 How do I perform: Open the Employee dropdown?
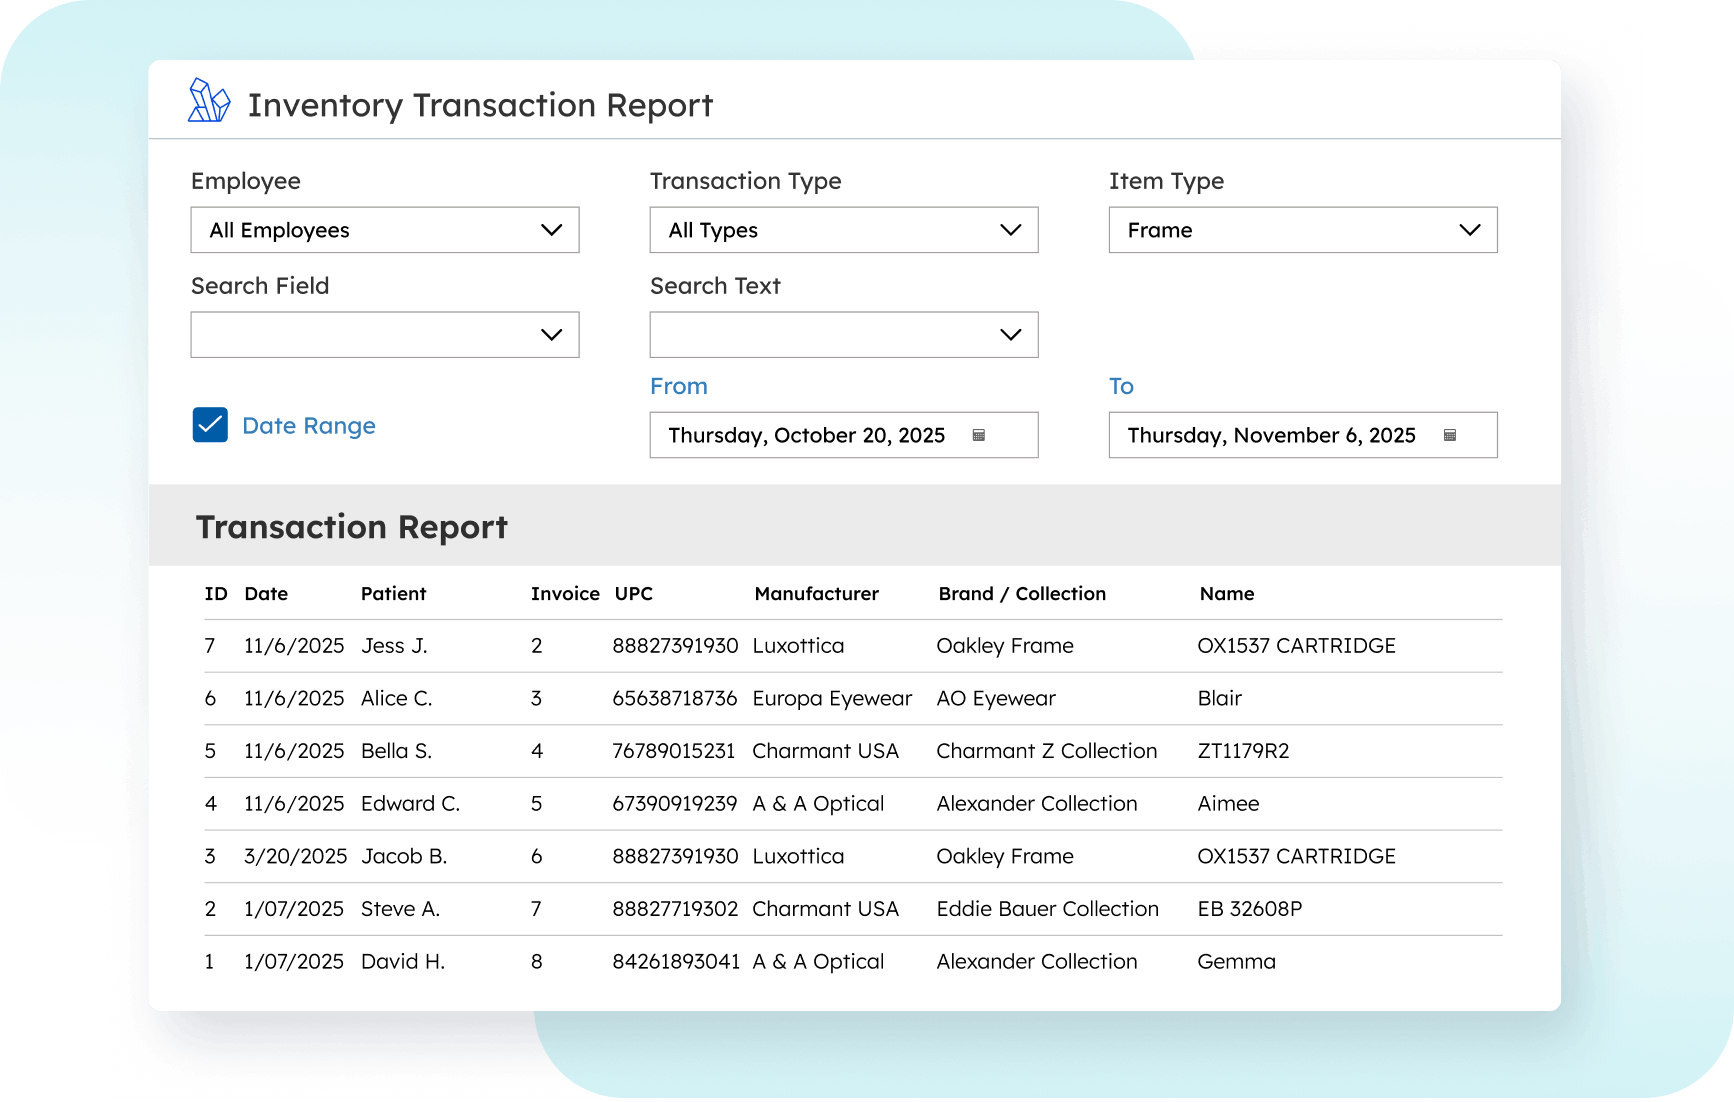(x=384, y=230)
